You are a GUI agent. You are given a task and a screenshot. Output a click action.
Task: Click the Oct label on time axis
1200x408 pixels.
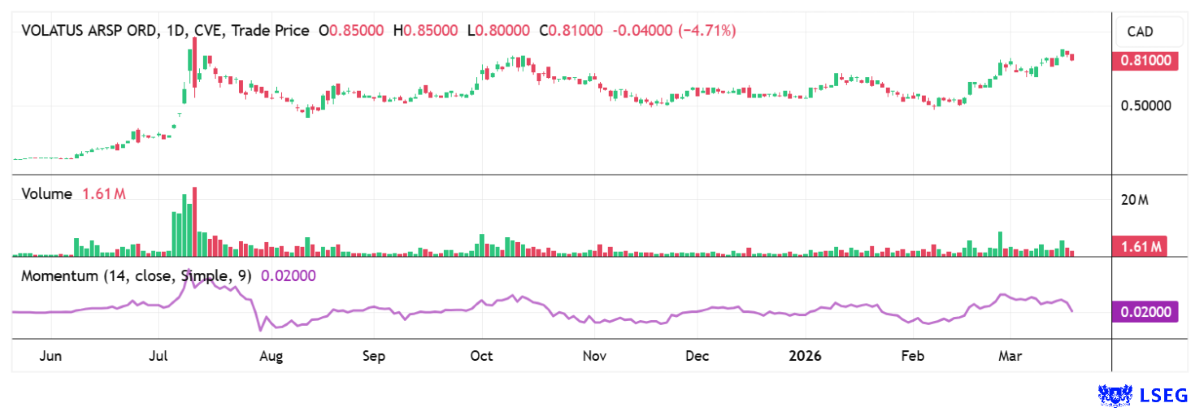tap(483, 356)
